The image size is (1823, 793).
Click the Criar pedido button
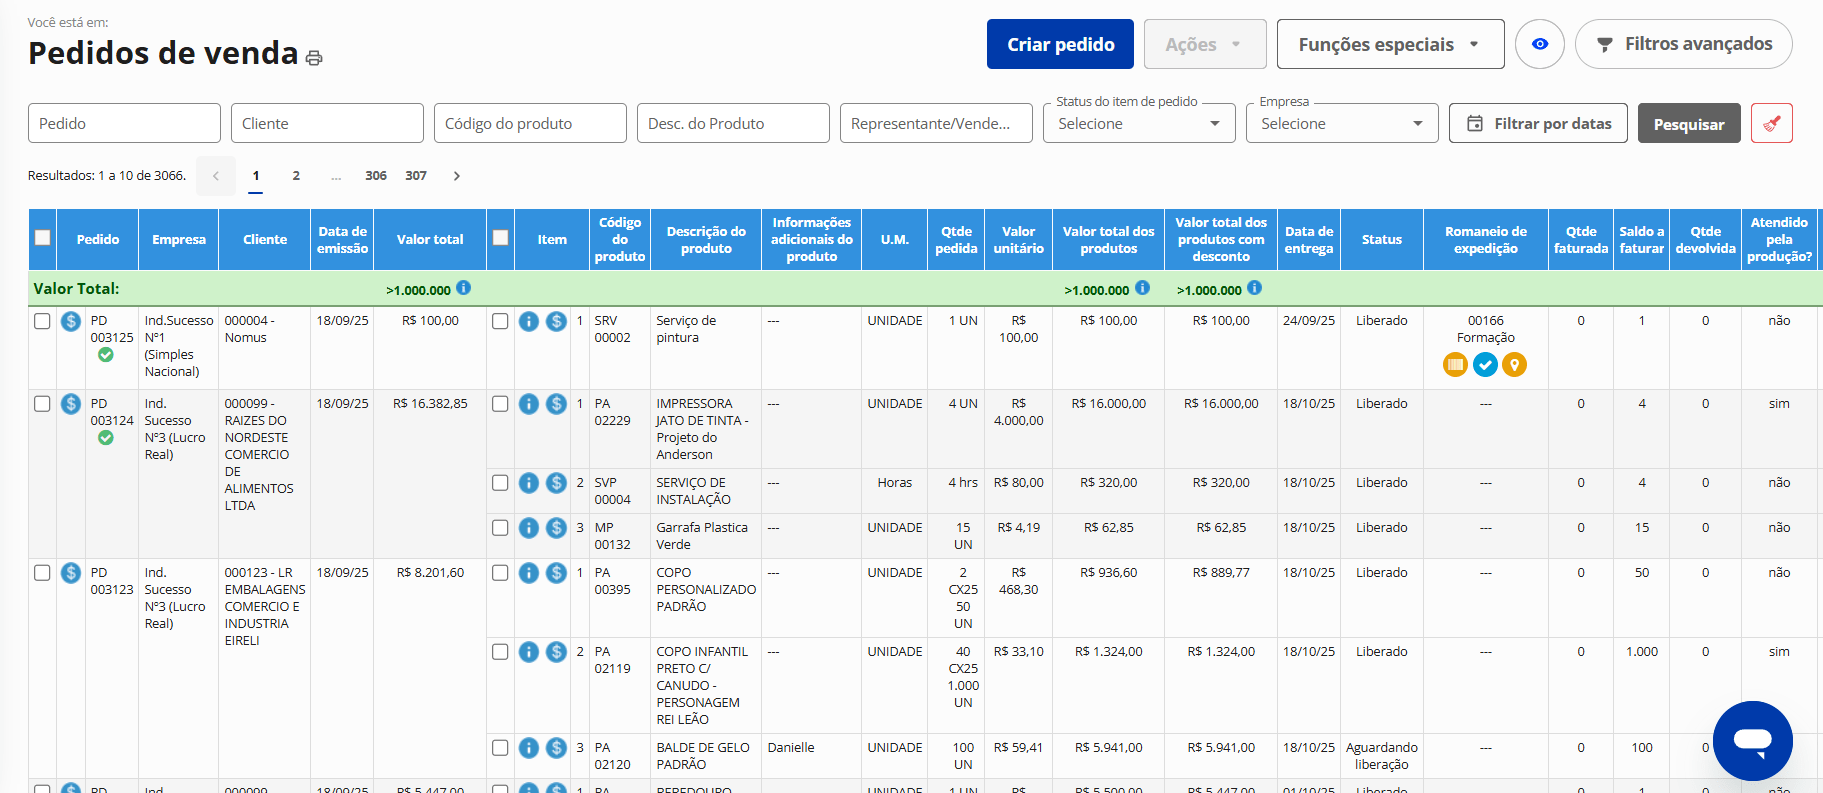(x=1060, y=44)
